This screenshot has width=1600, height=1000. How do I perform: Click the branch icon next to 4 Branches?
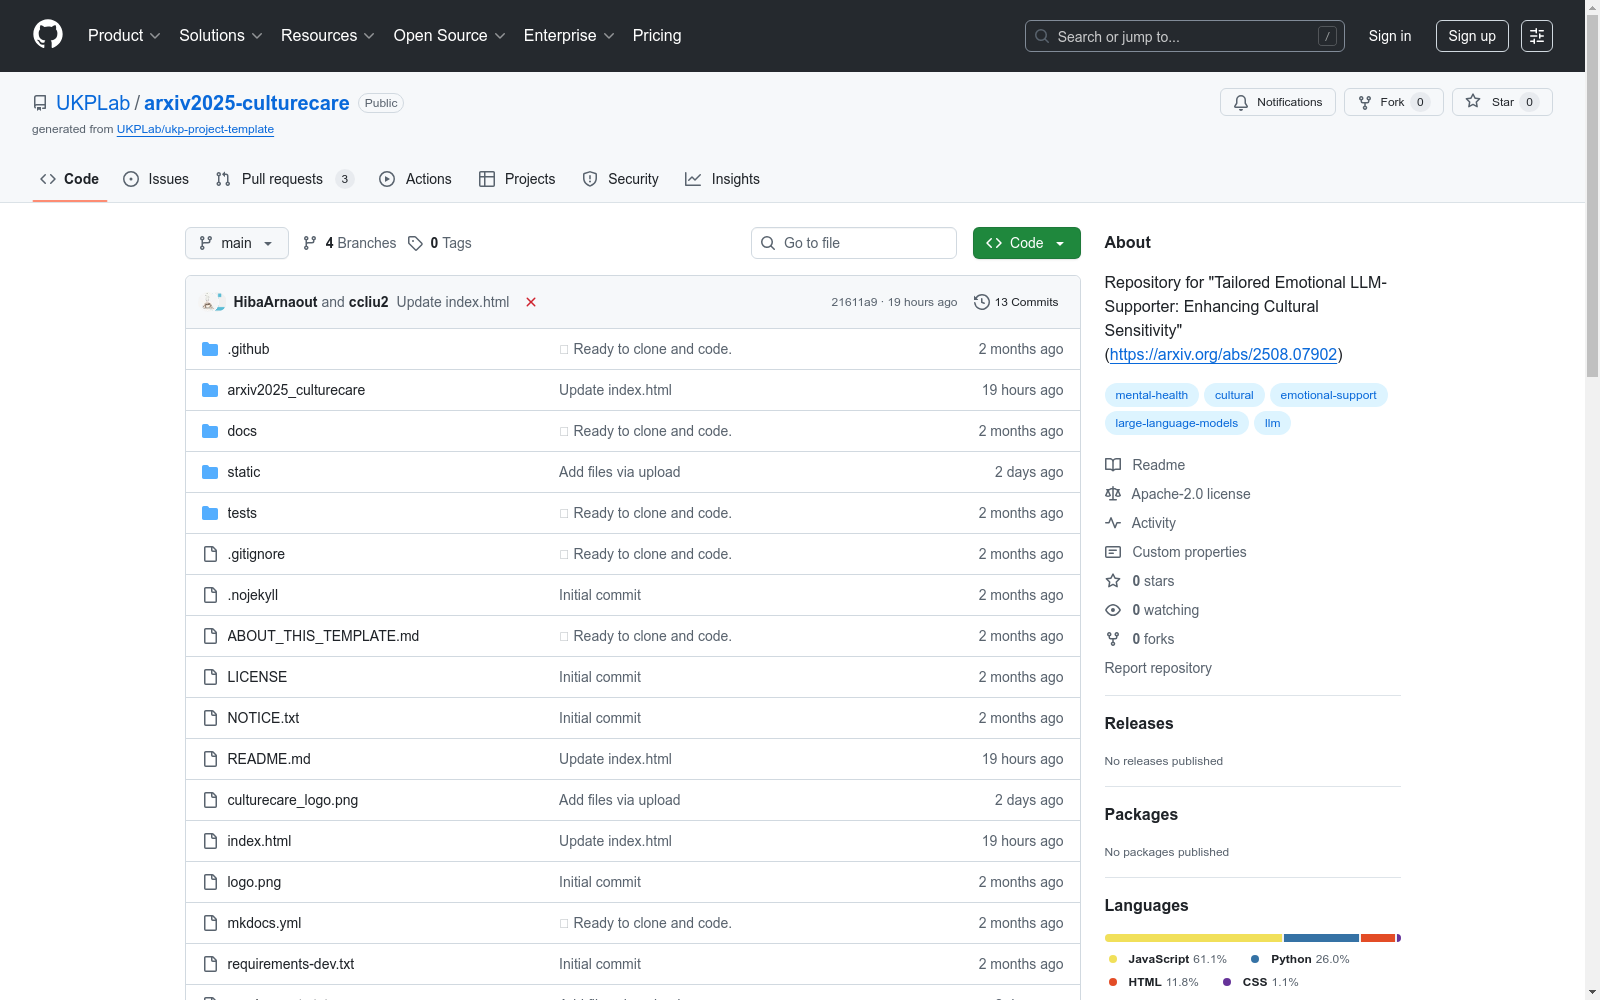[x=310, y=243]
